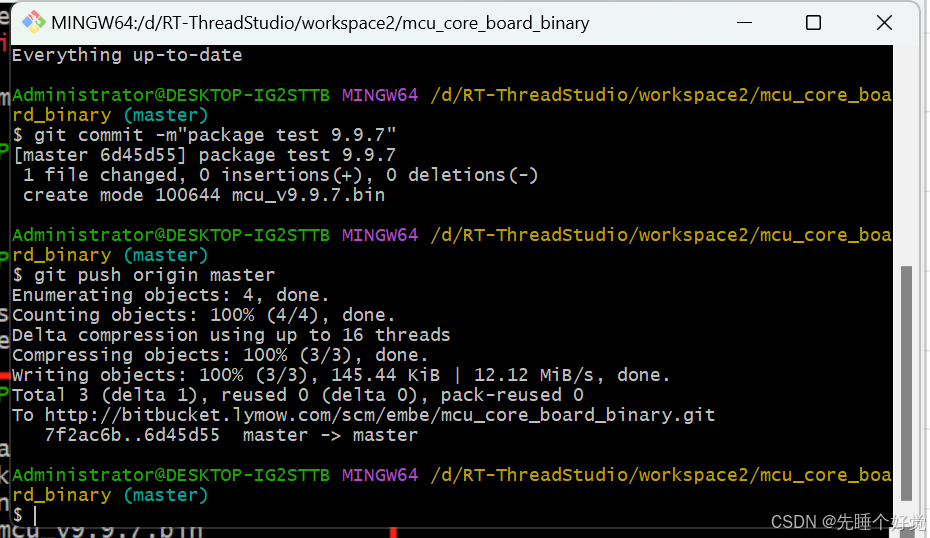Click '7f2ac6b..6d45d55 master -> master' line
The image size is (930, 538).
[x=231, y=435]
